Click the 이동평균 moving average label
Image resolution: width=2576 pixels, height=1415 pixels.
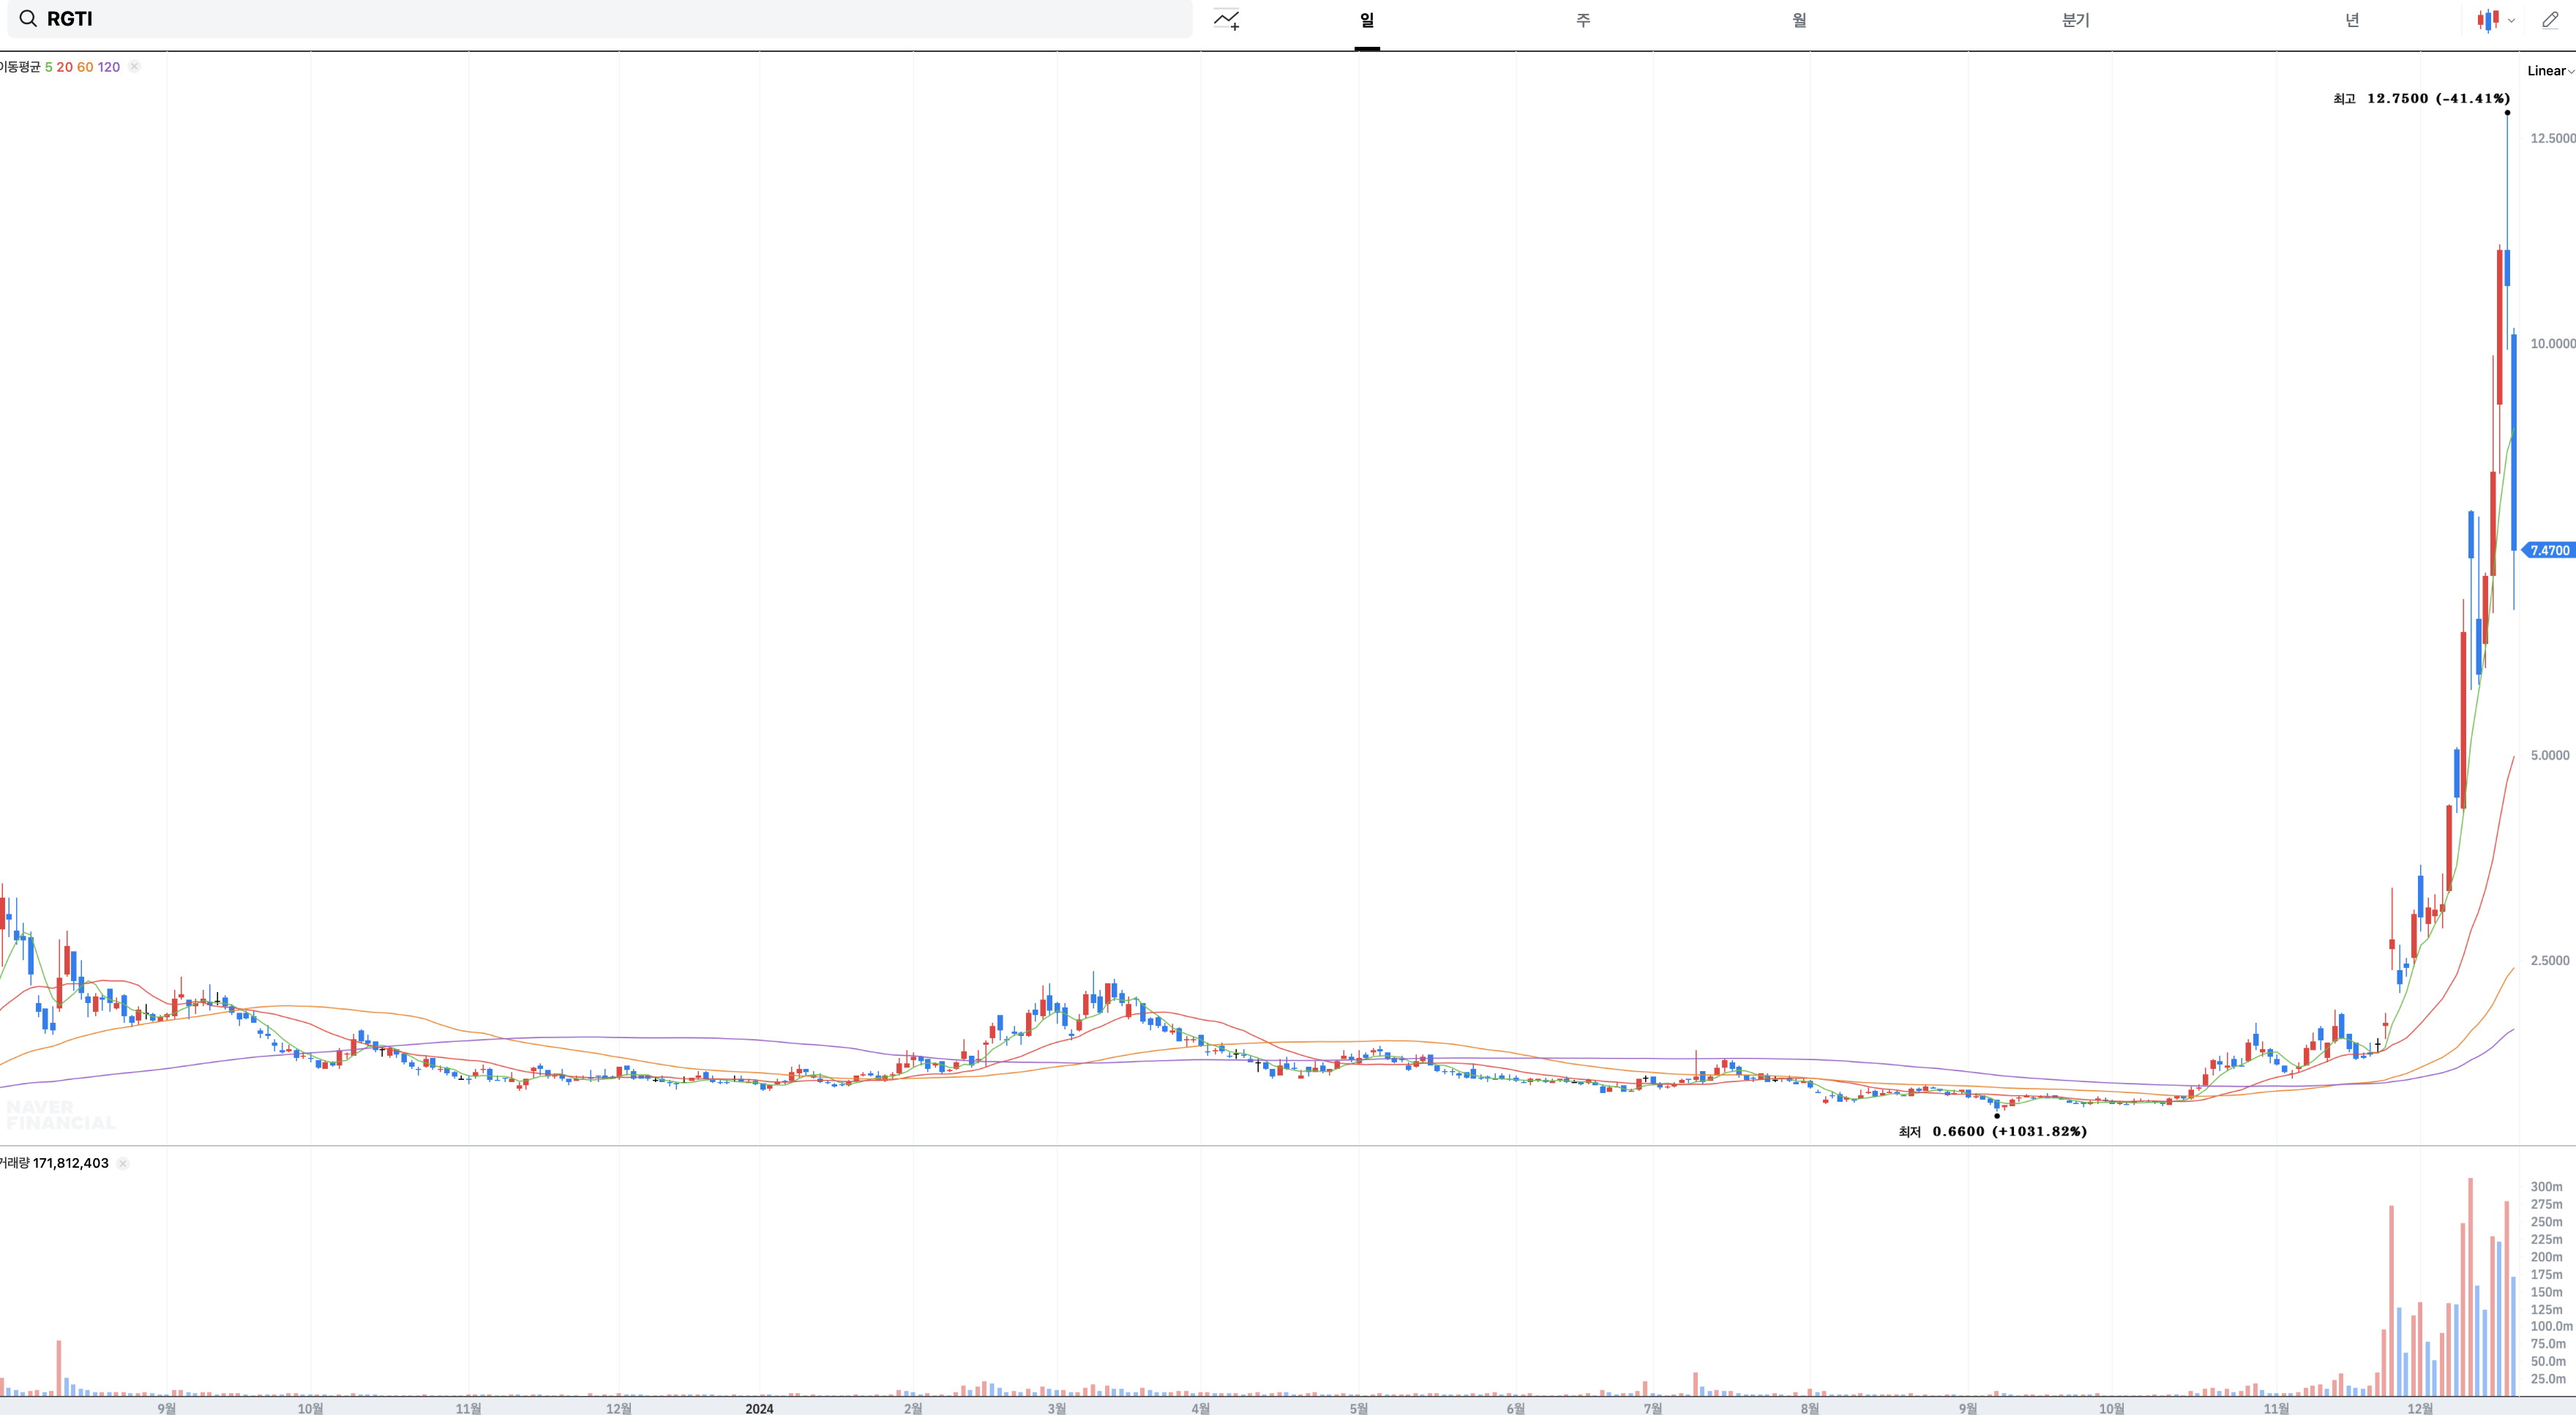(20, 67)
